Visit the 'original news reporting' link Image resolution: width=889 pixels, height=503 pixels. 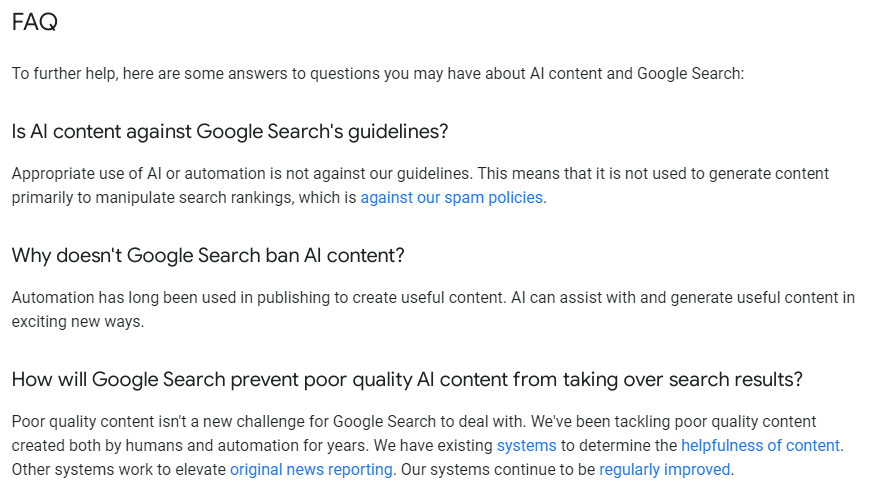pyautogui.click(x=311, y=470)
